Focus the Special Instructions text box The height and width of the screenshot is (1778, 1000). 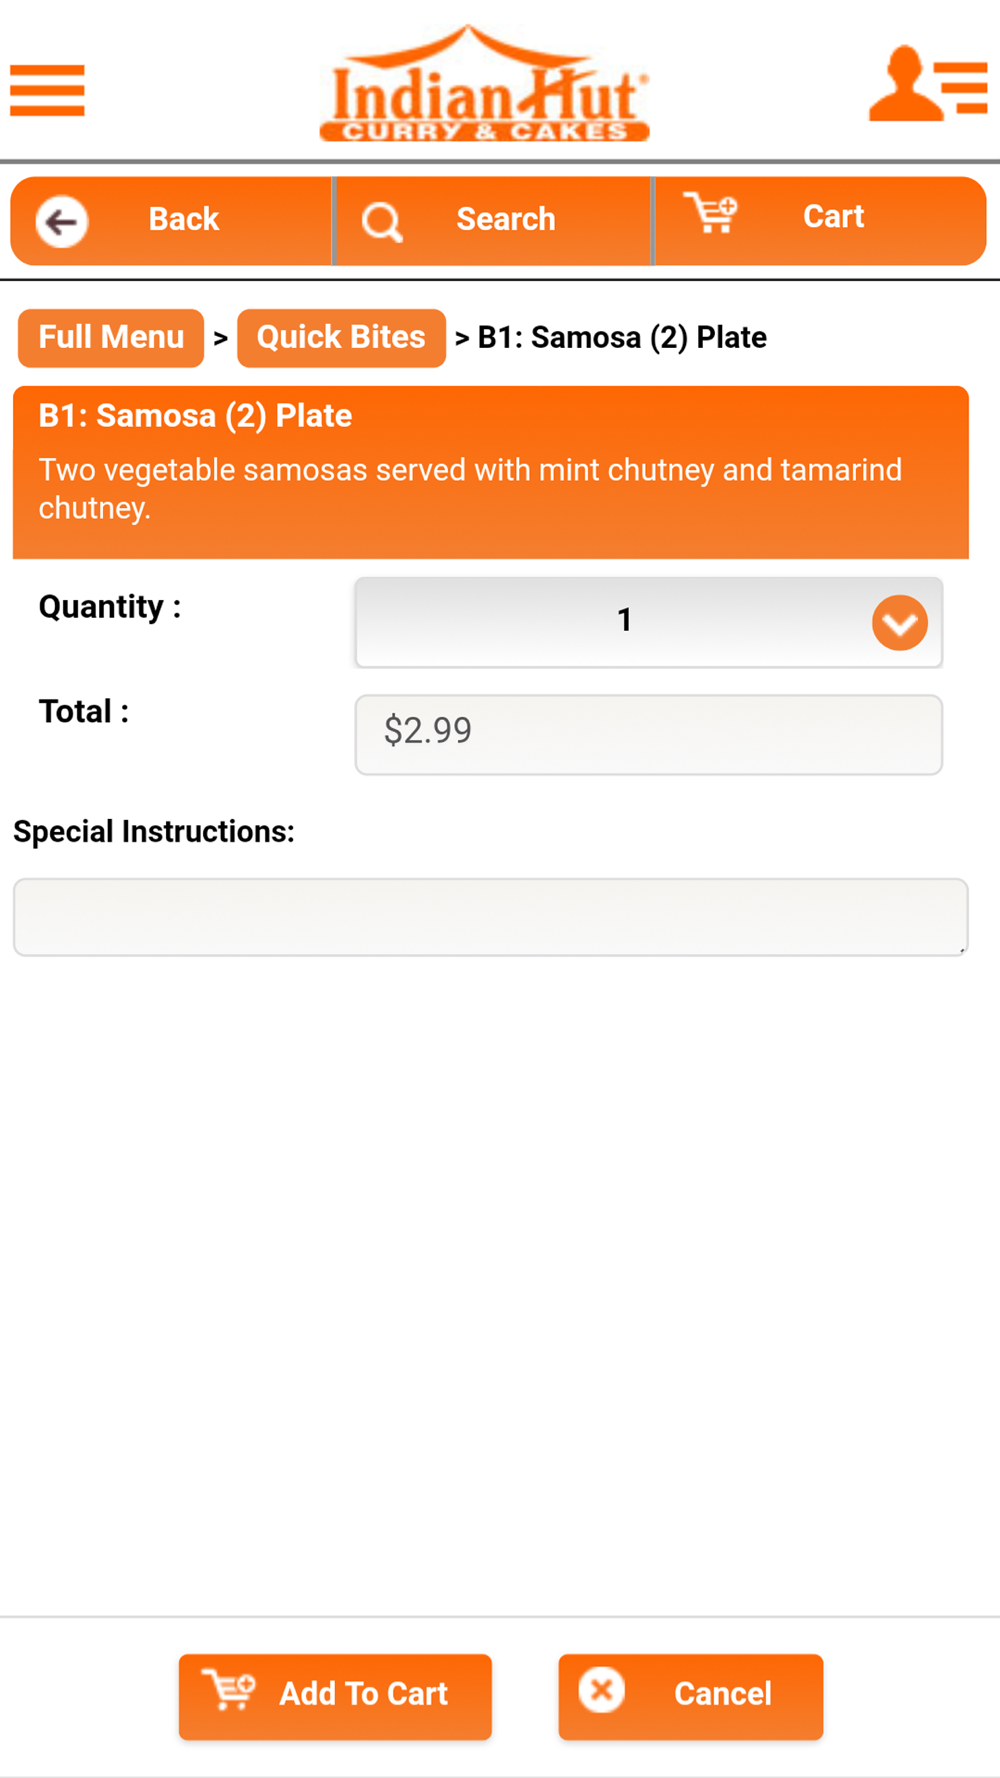pos(491,917)
